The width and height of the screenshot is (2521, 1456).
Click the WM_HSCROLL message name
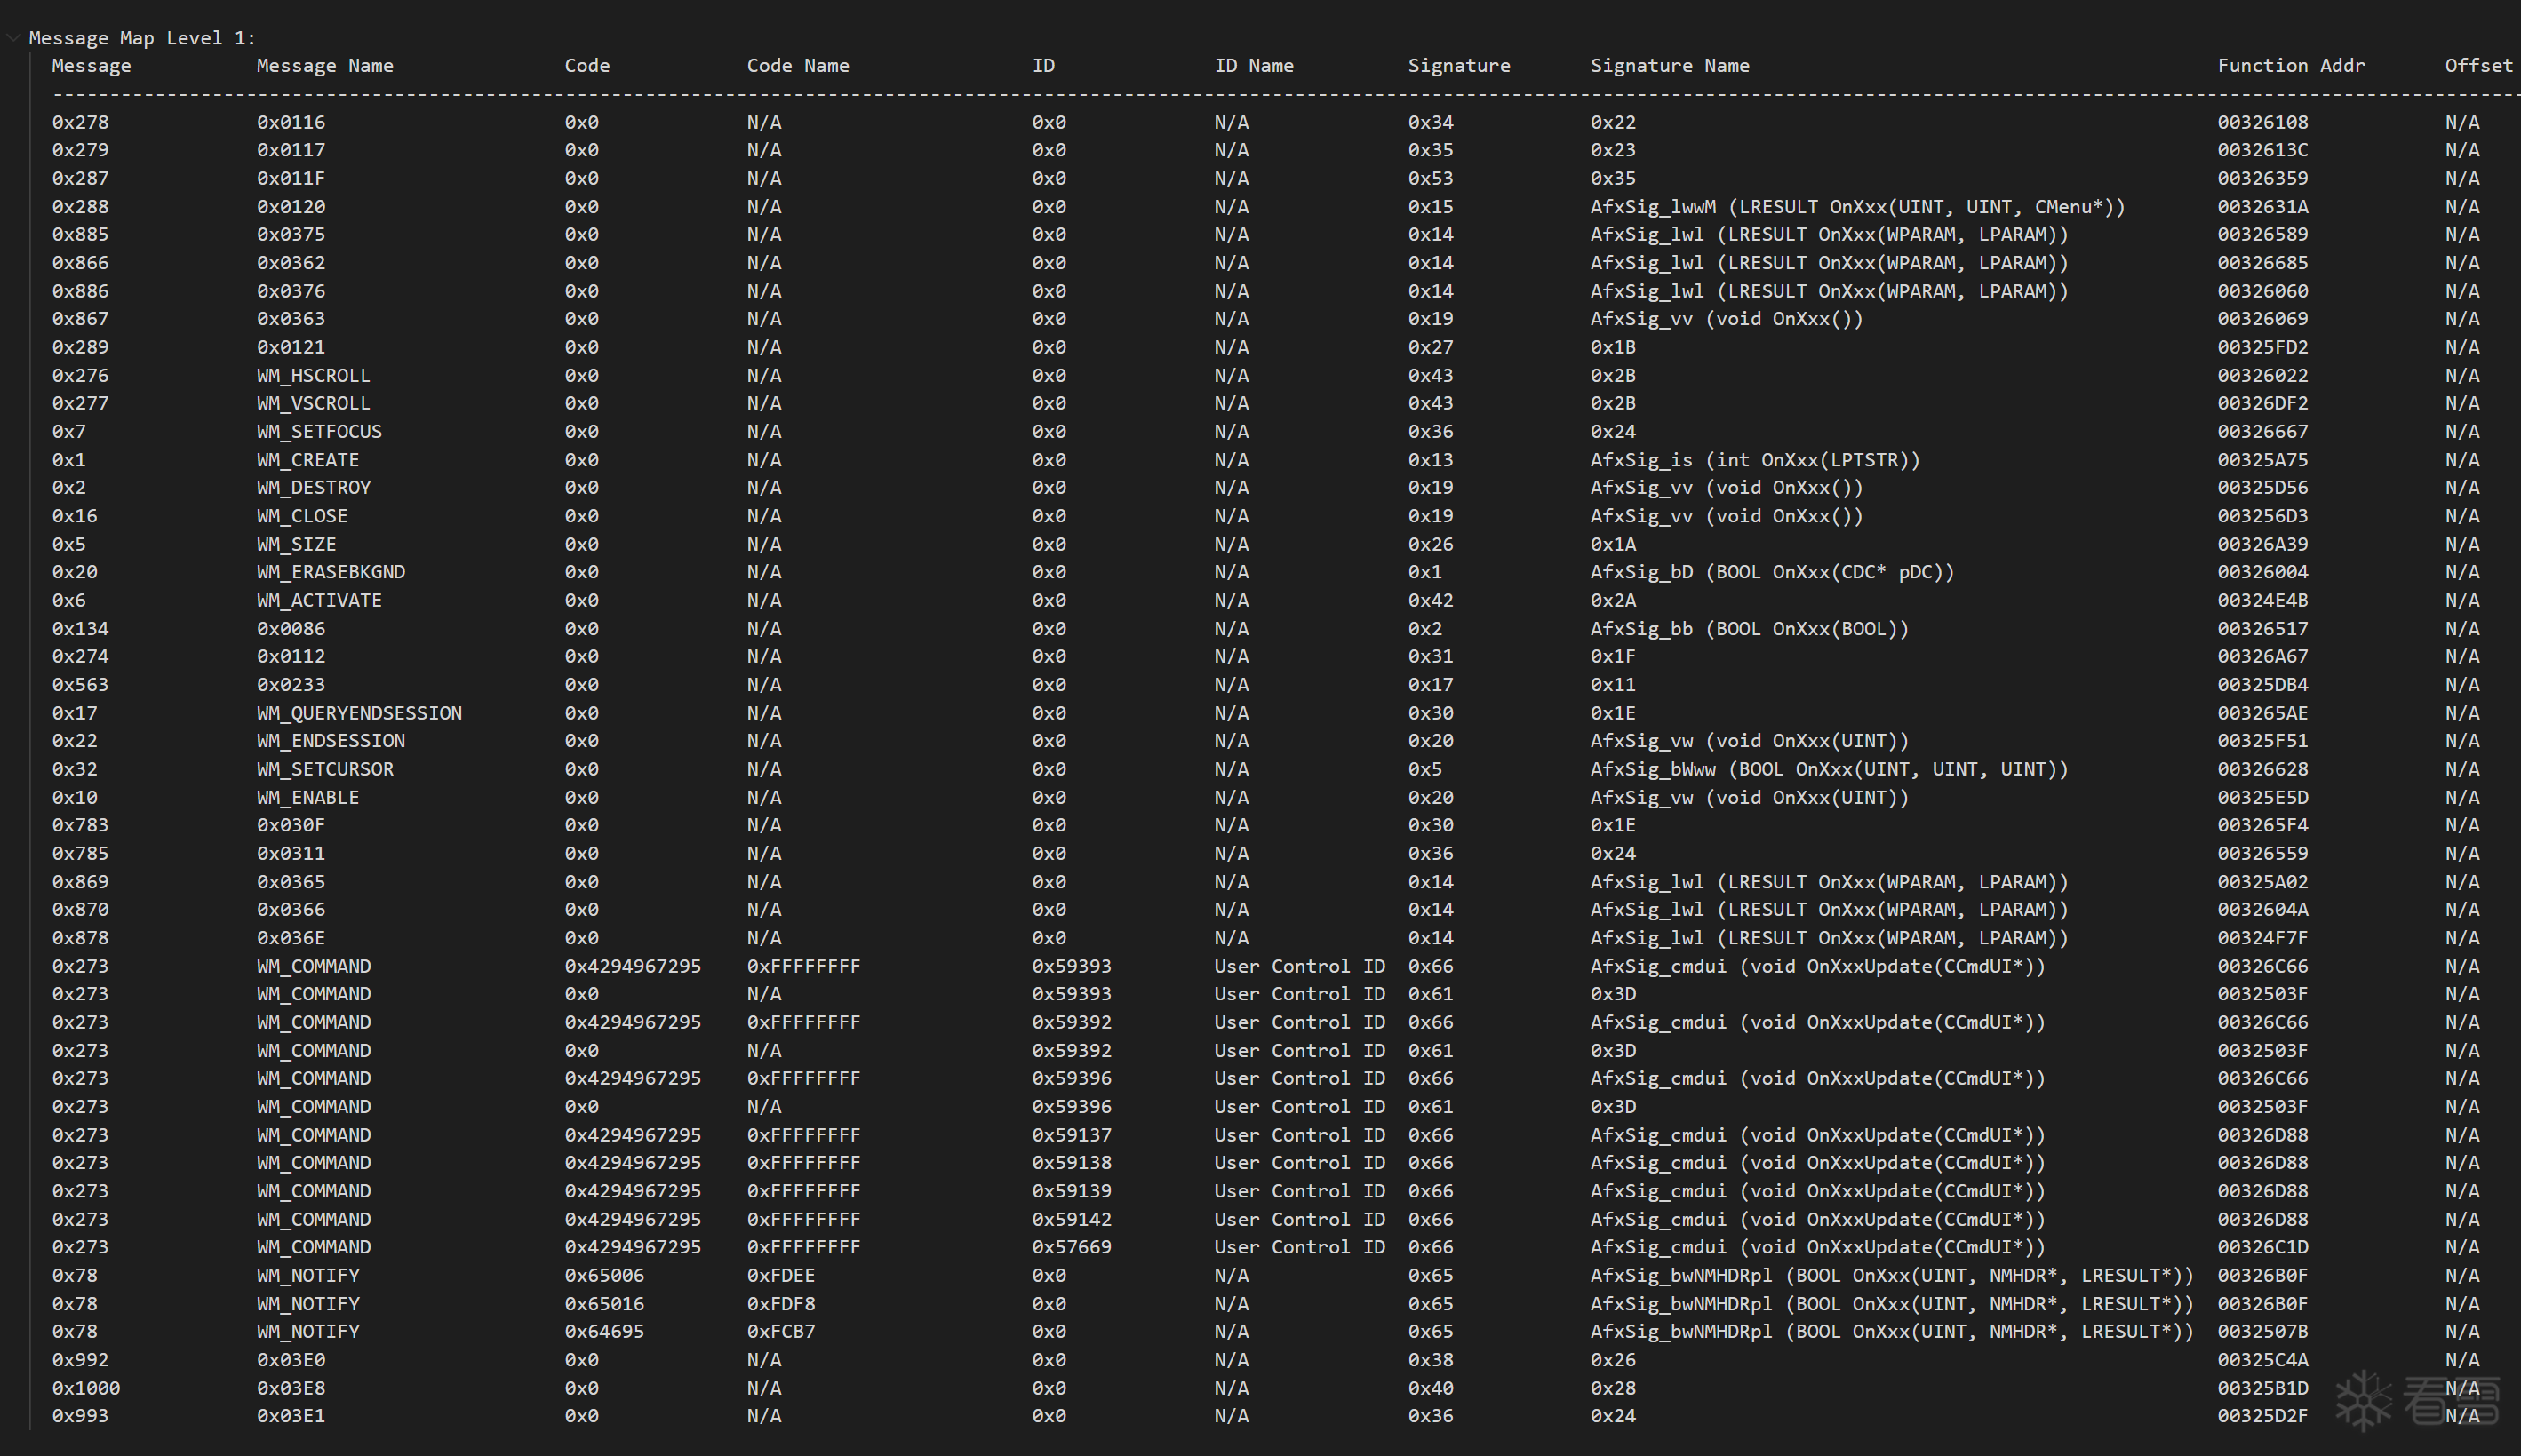(313, 376)
